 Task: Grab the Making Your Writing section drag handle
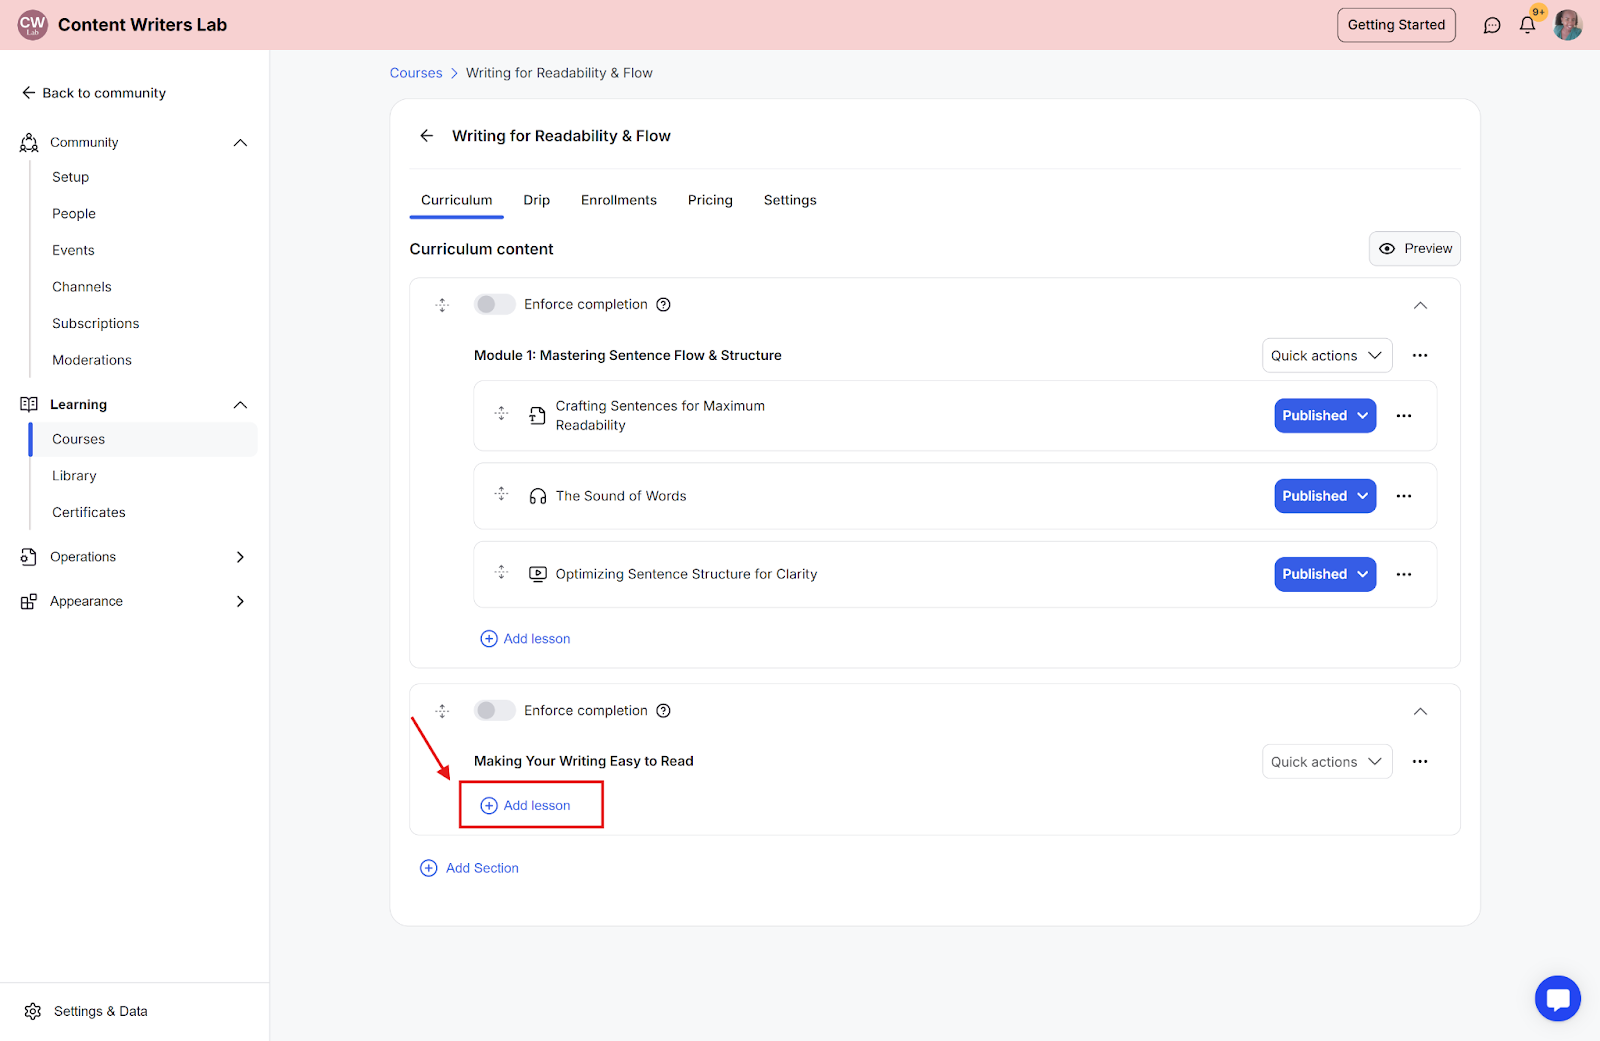[x=442, y=711]
